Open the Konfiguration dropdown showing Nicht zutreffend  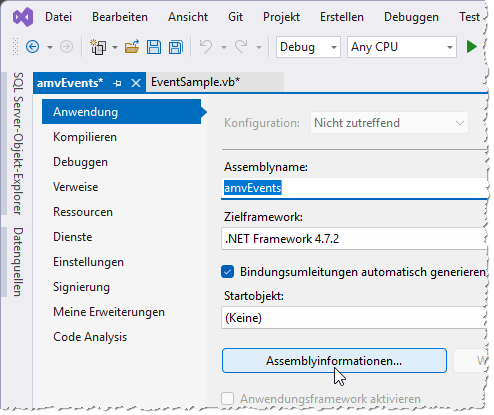pos(389,123)
